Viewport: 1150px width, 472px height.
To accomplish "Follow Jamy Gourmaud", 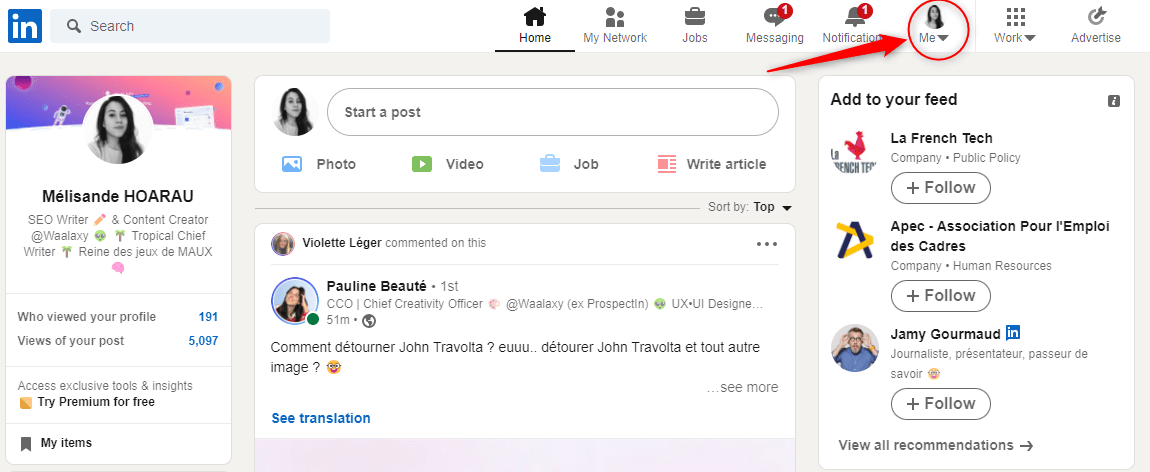I will tap(940, 404).
